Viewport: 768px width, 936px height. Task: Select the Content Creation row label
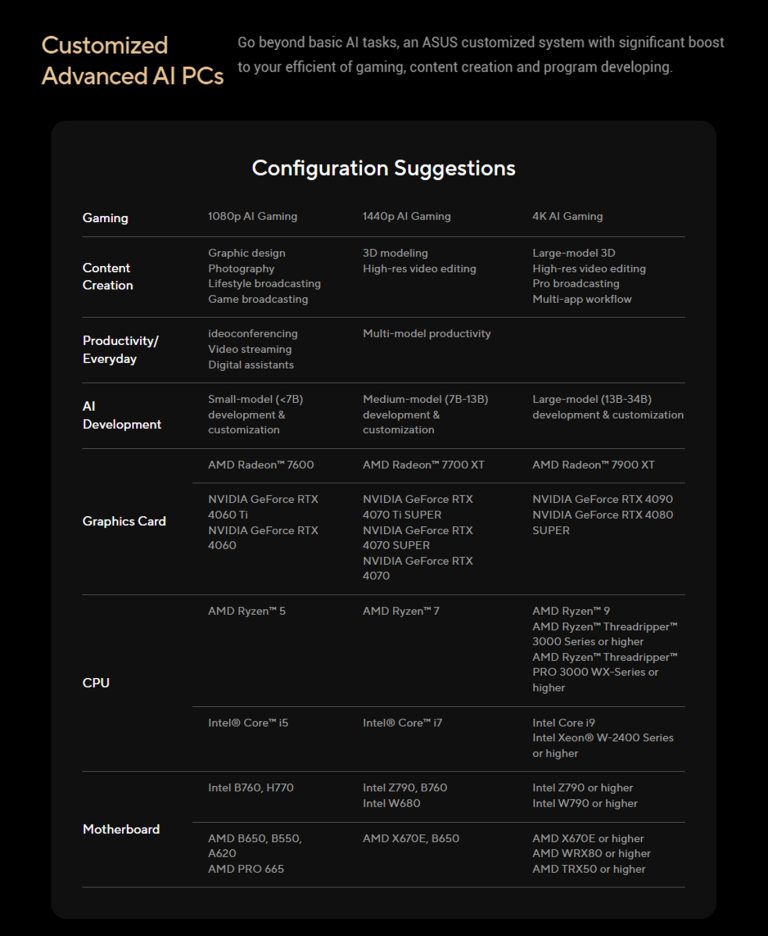tap(107, 276)
